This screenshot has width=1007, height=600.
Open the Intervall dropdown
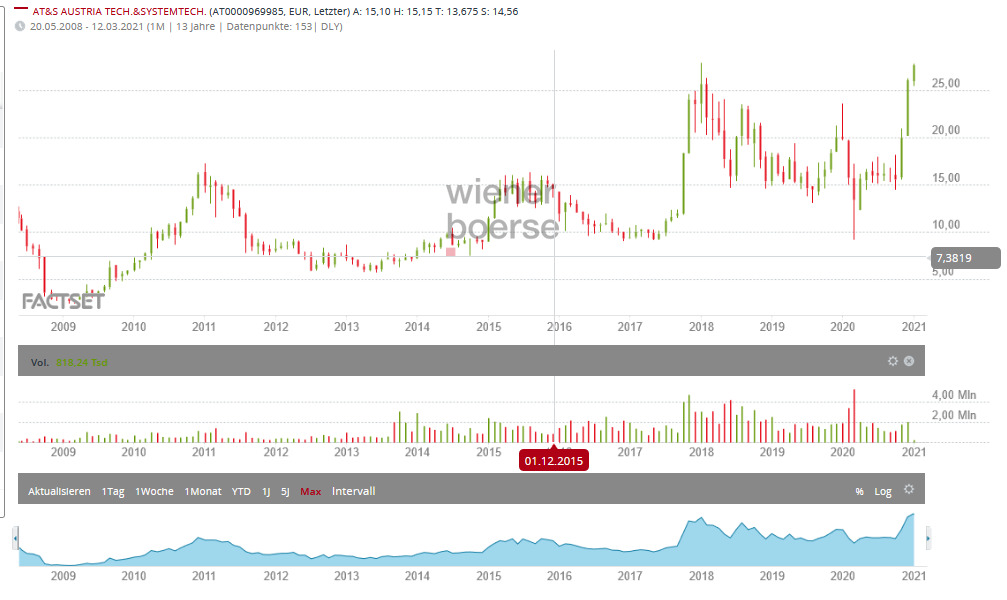[x=353, y=491]
